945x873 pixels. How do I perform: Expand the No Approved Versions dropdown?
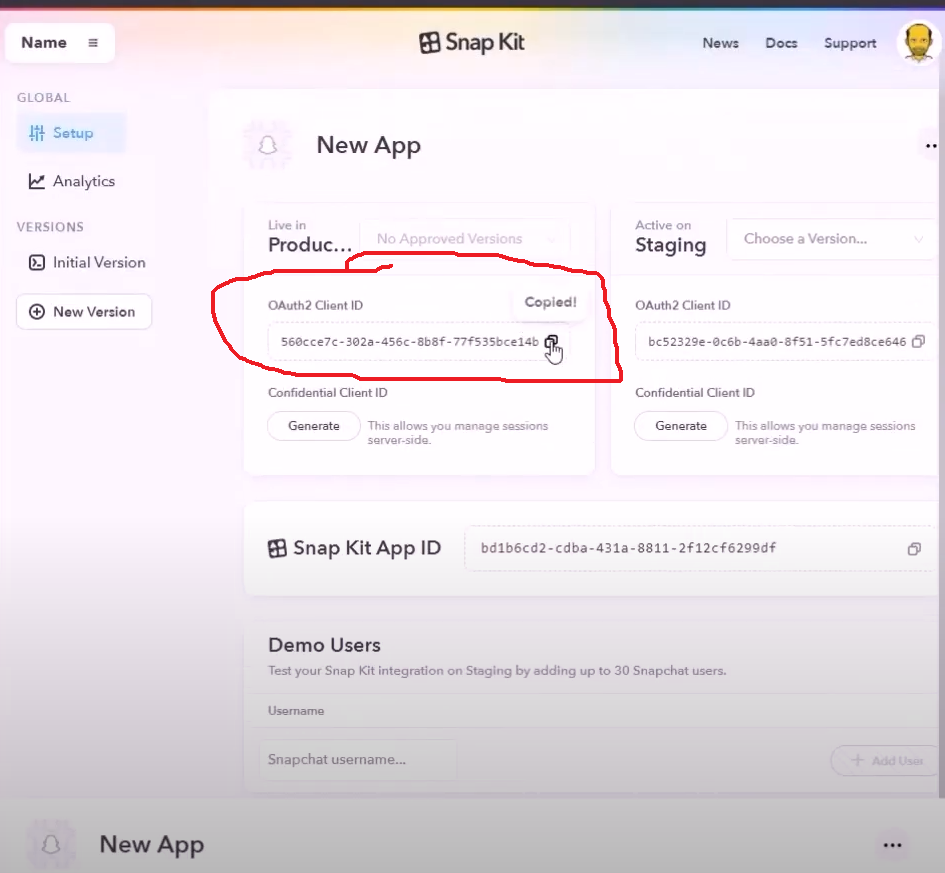(x=465, y=239)
